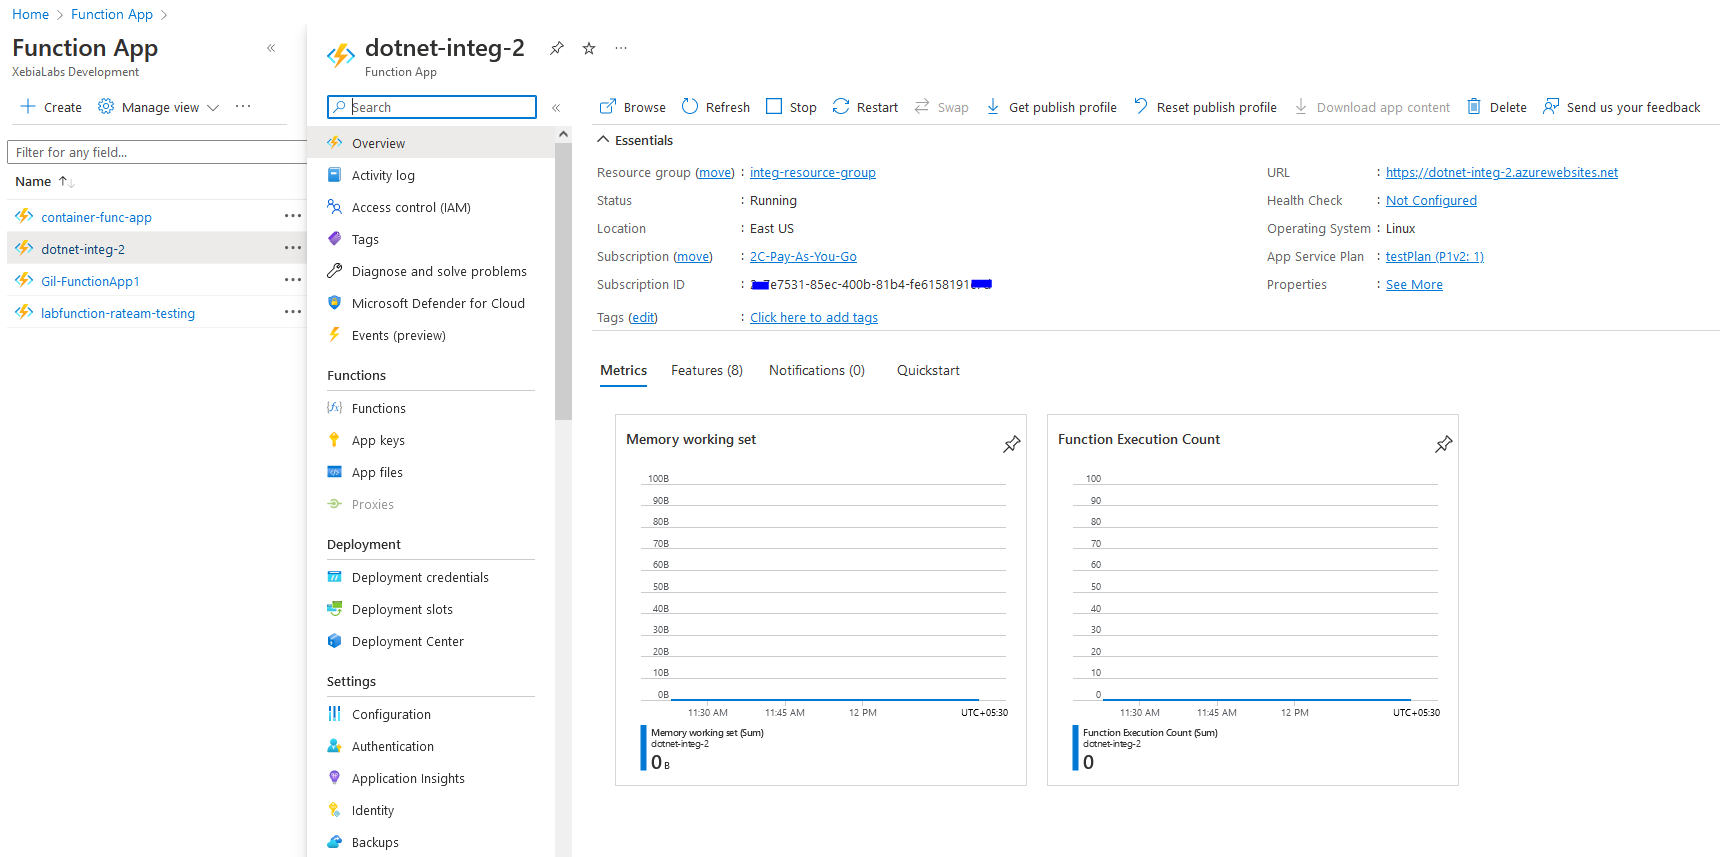
Task: Select the Metrics tab
Action: (x=624, y=370)
